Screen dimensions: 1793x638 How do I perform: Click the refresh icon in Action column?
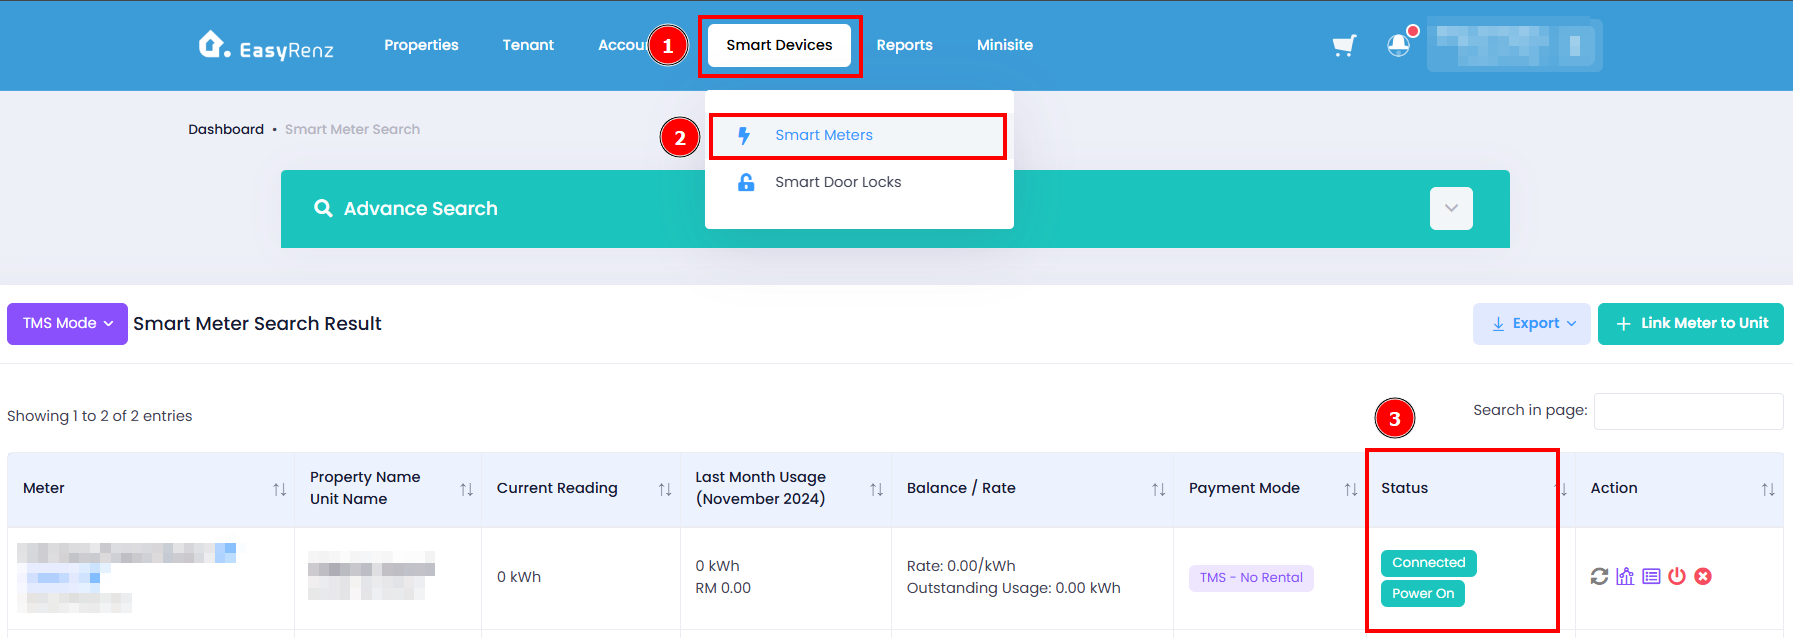1599,576
